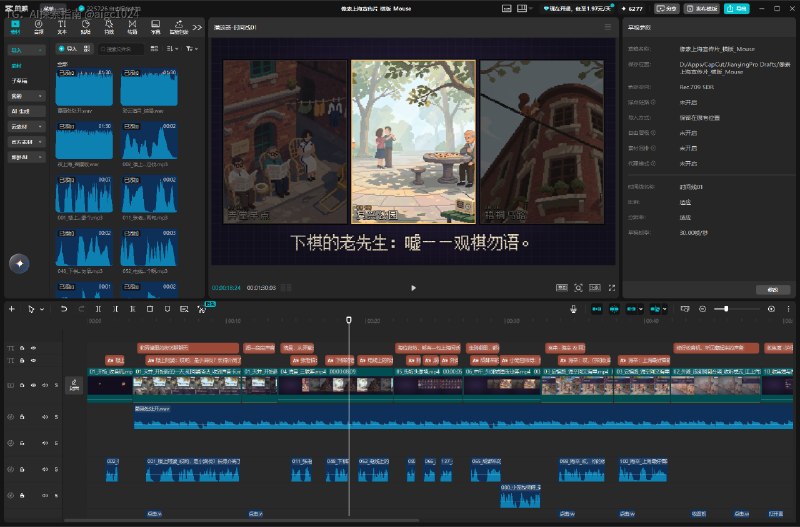This screenshot has width=800, height=527.
Task: Open the selection tool mode dropdown arrow
Action: click(x=42, y=309)
